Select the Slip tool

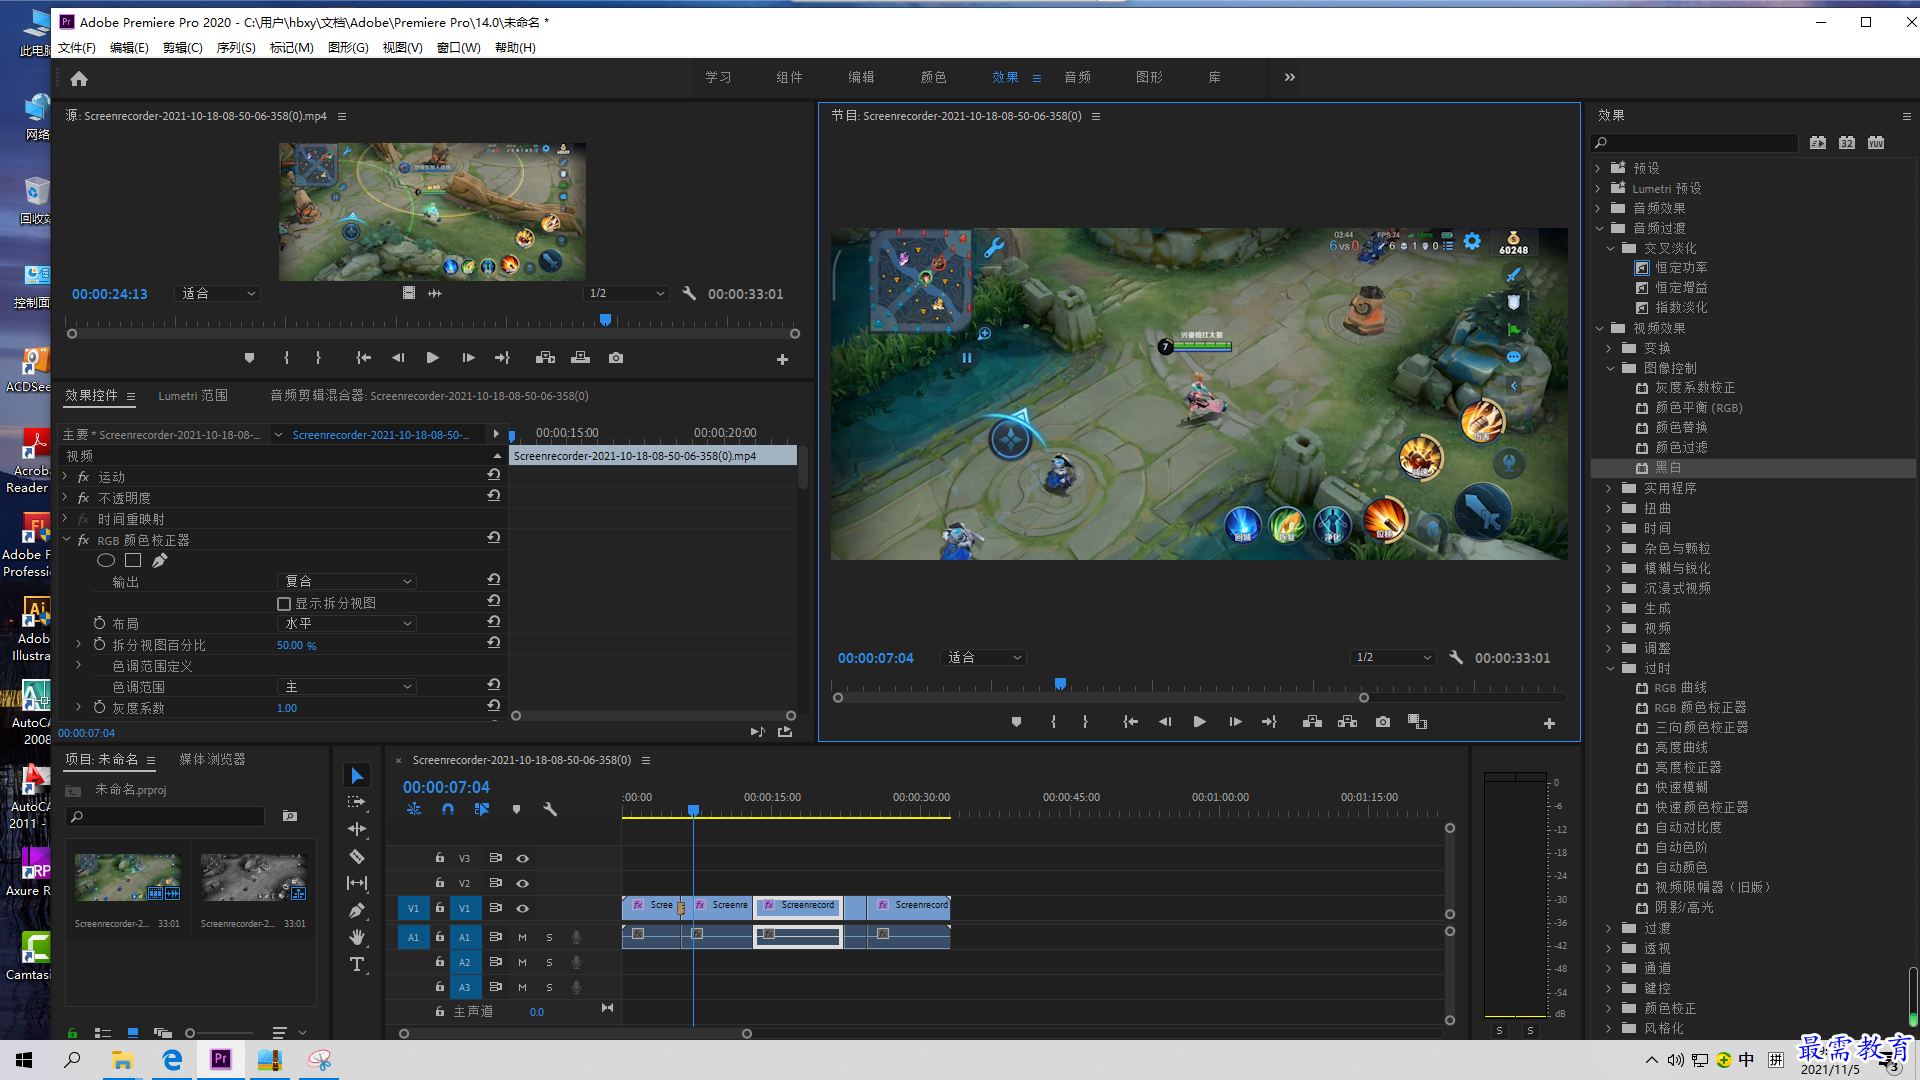pos(357,883)
